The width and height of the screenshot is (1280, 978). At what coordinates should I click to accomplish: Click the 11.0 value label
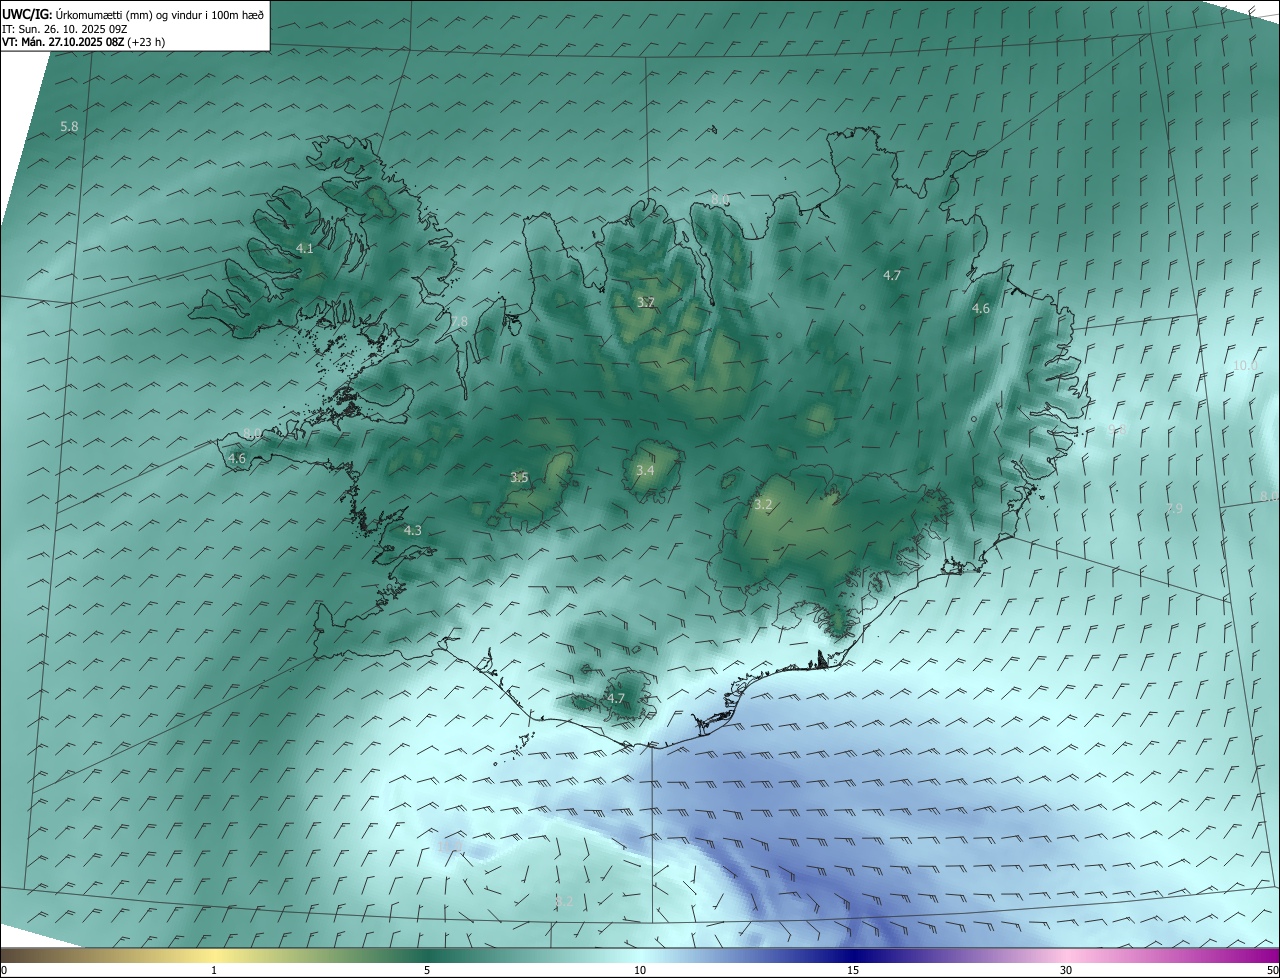pyautogui.click(x=452, y=847)
